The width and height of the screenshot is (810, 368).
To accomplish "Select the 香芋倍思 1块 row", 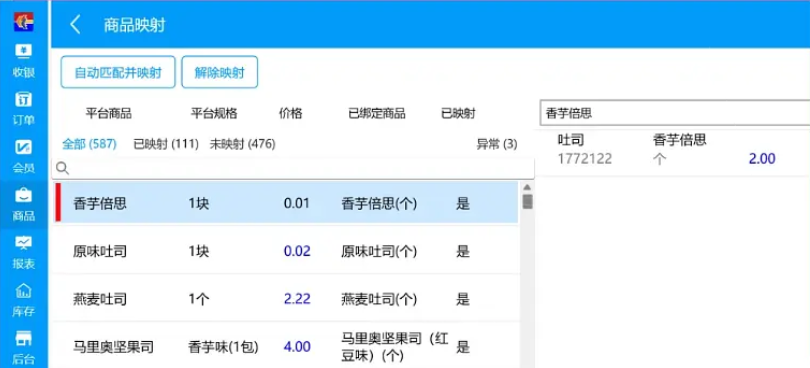I will pyautogui.click(x=285, y=203).
